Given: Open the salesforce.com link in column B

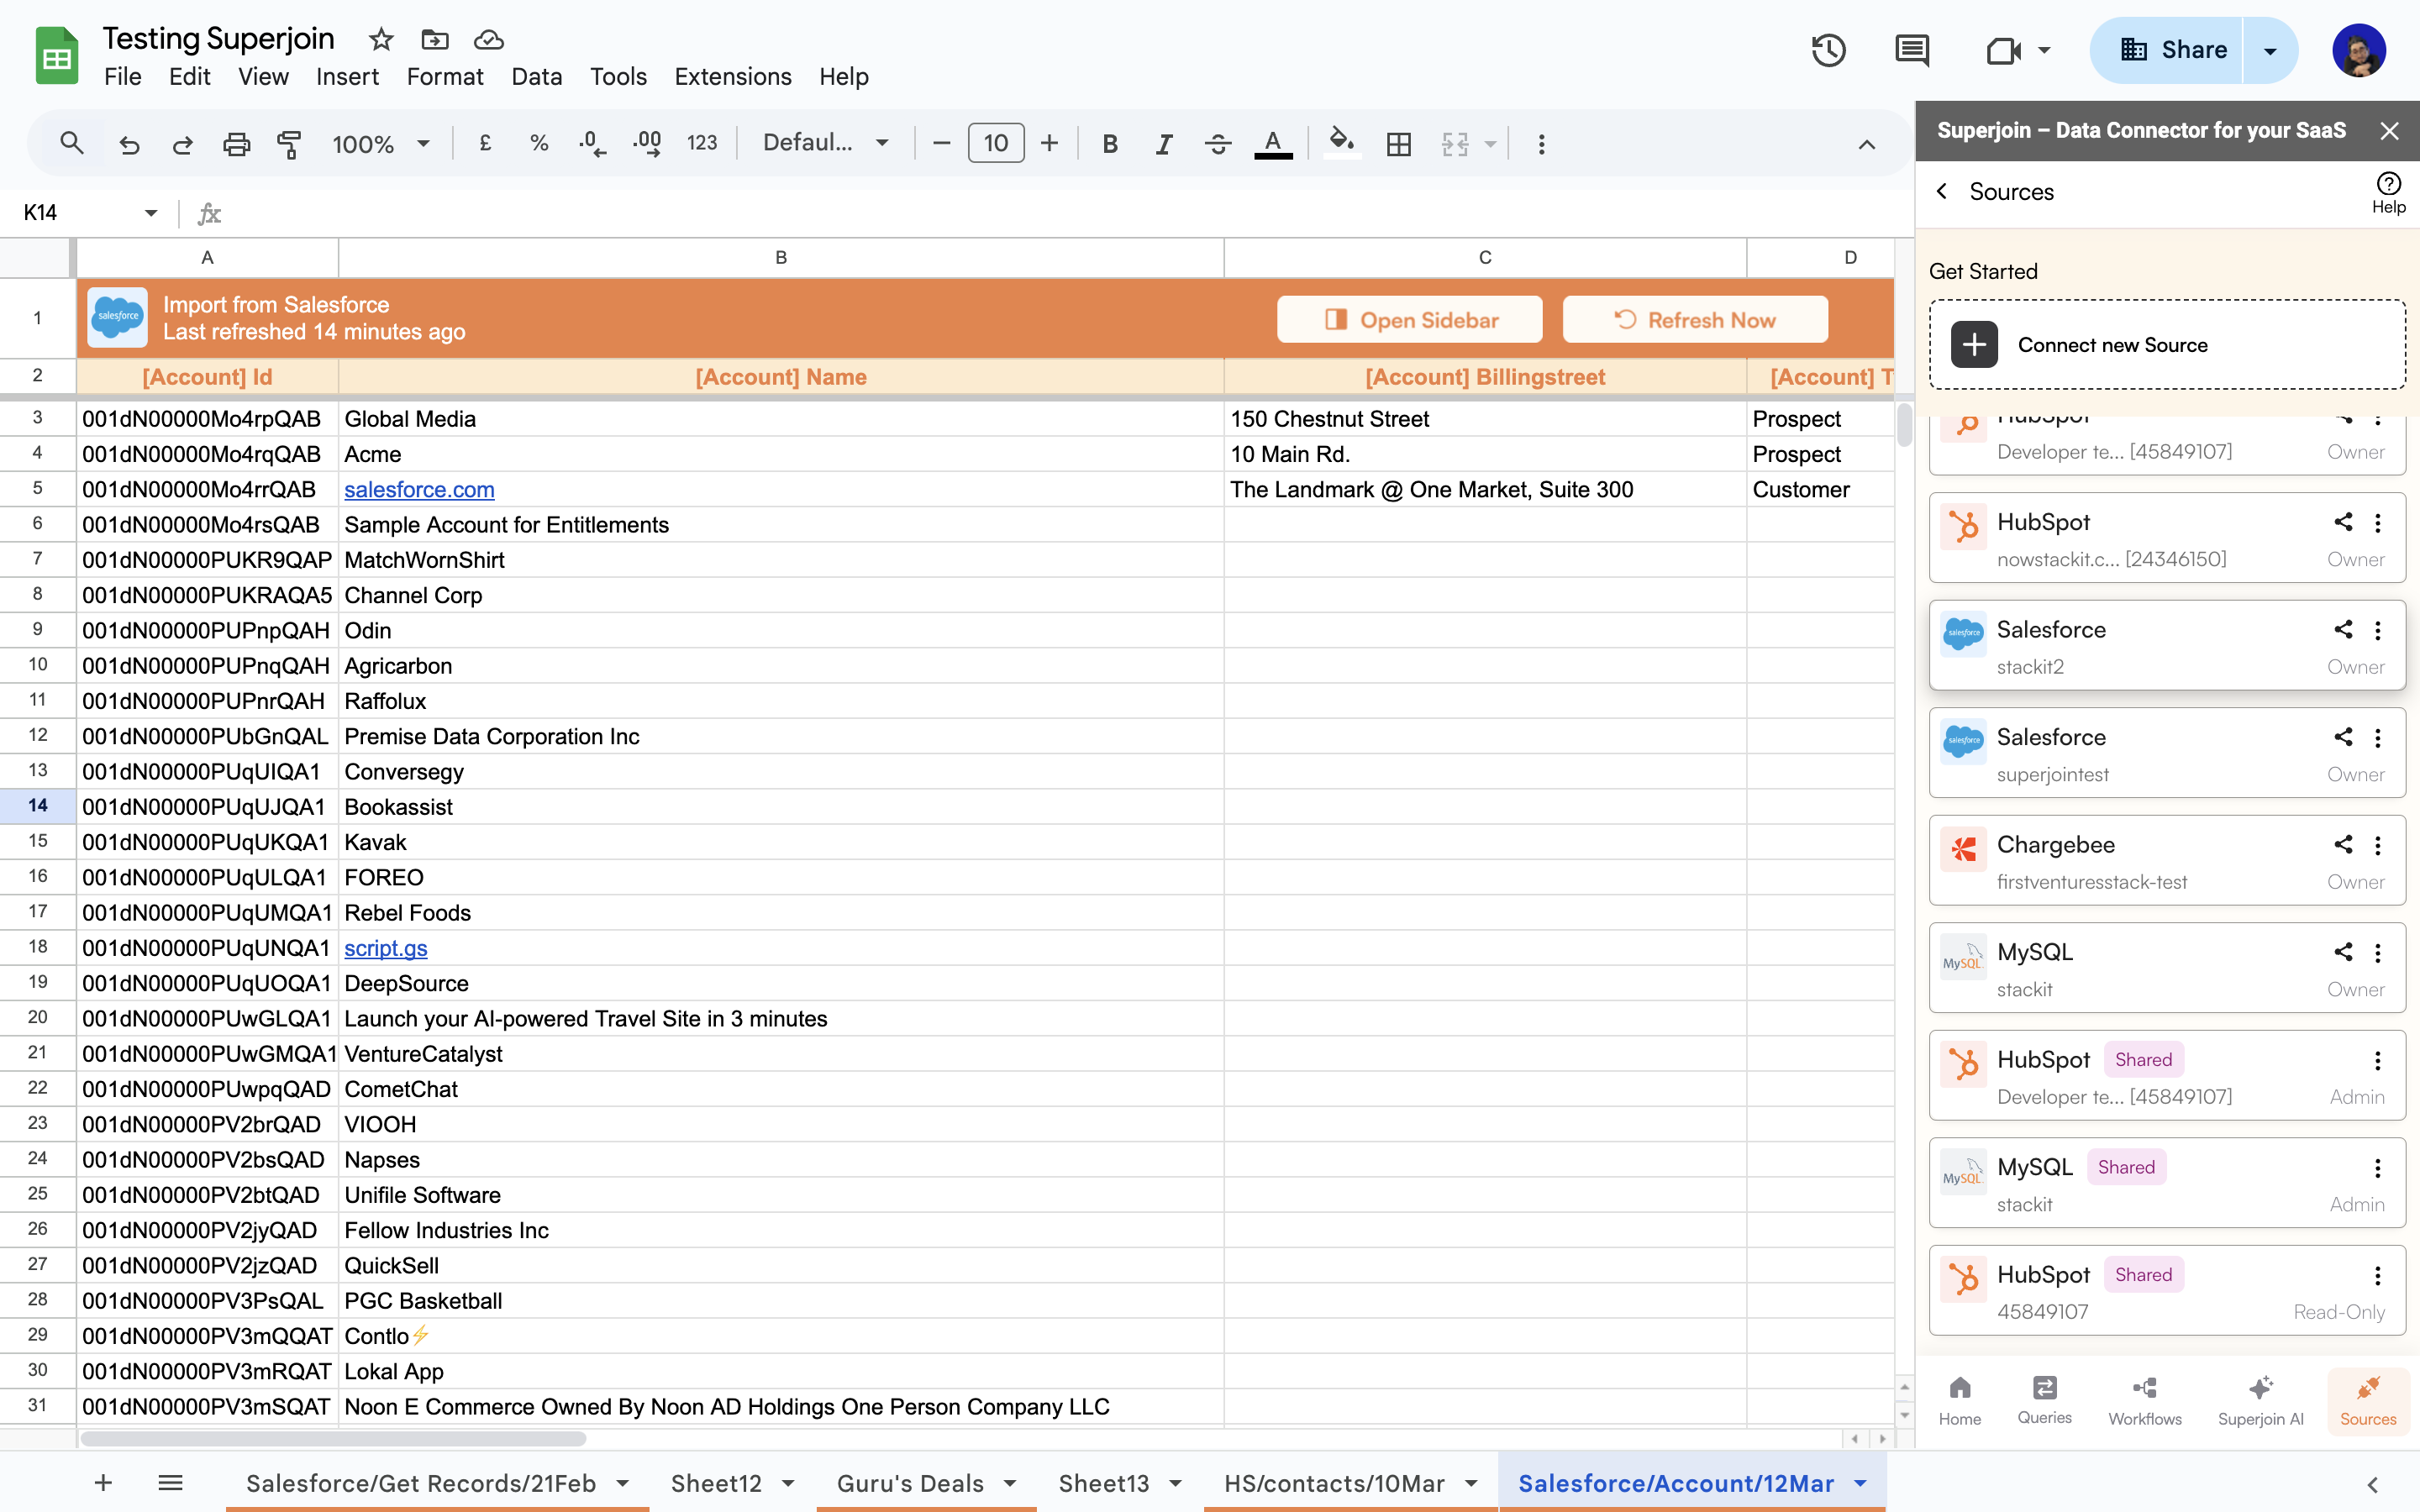Looking at the screenshot, I should coord(419,490).
